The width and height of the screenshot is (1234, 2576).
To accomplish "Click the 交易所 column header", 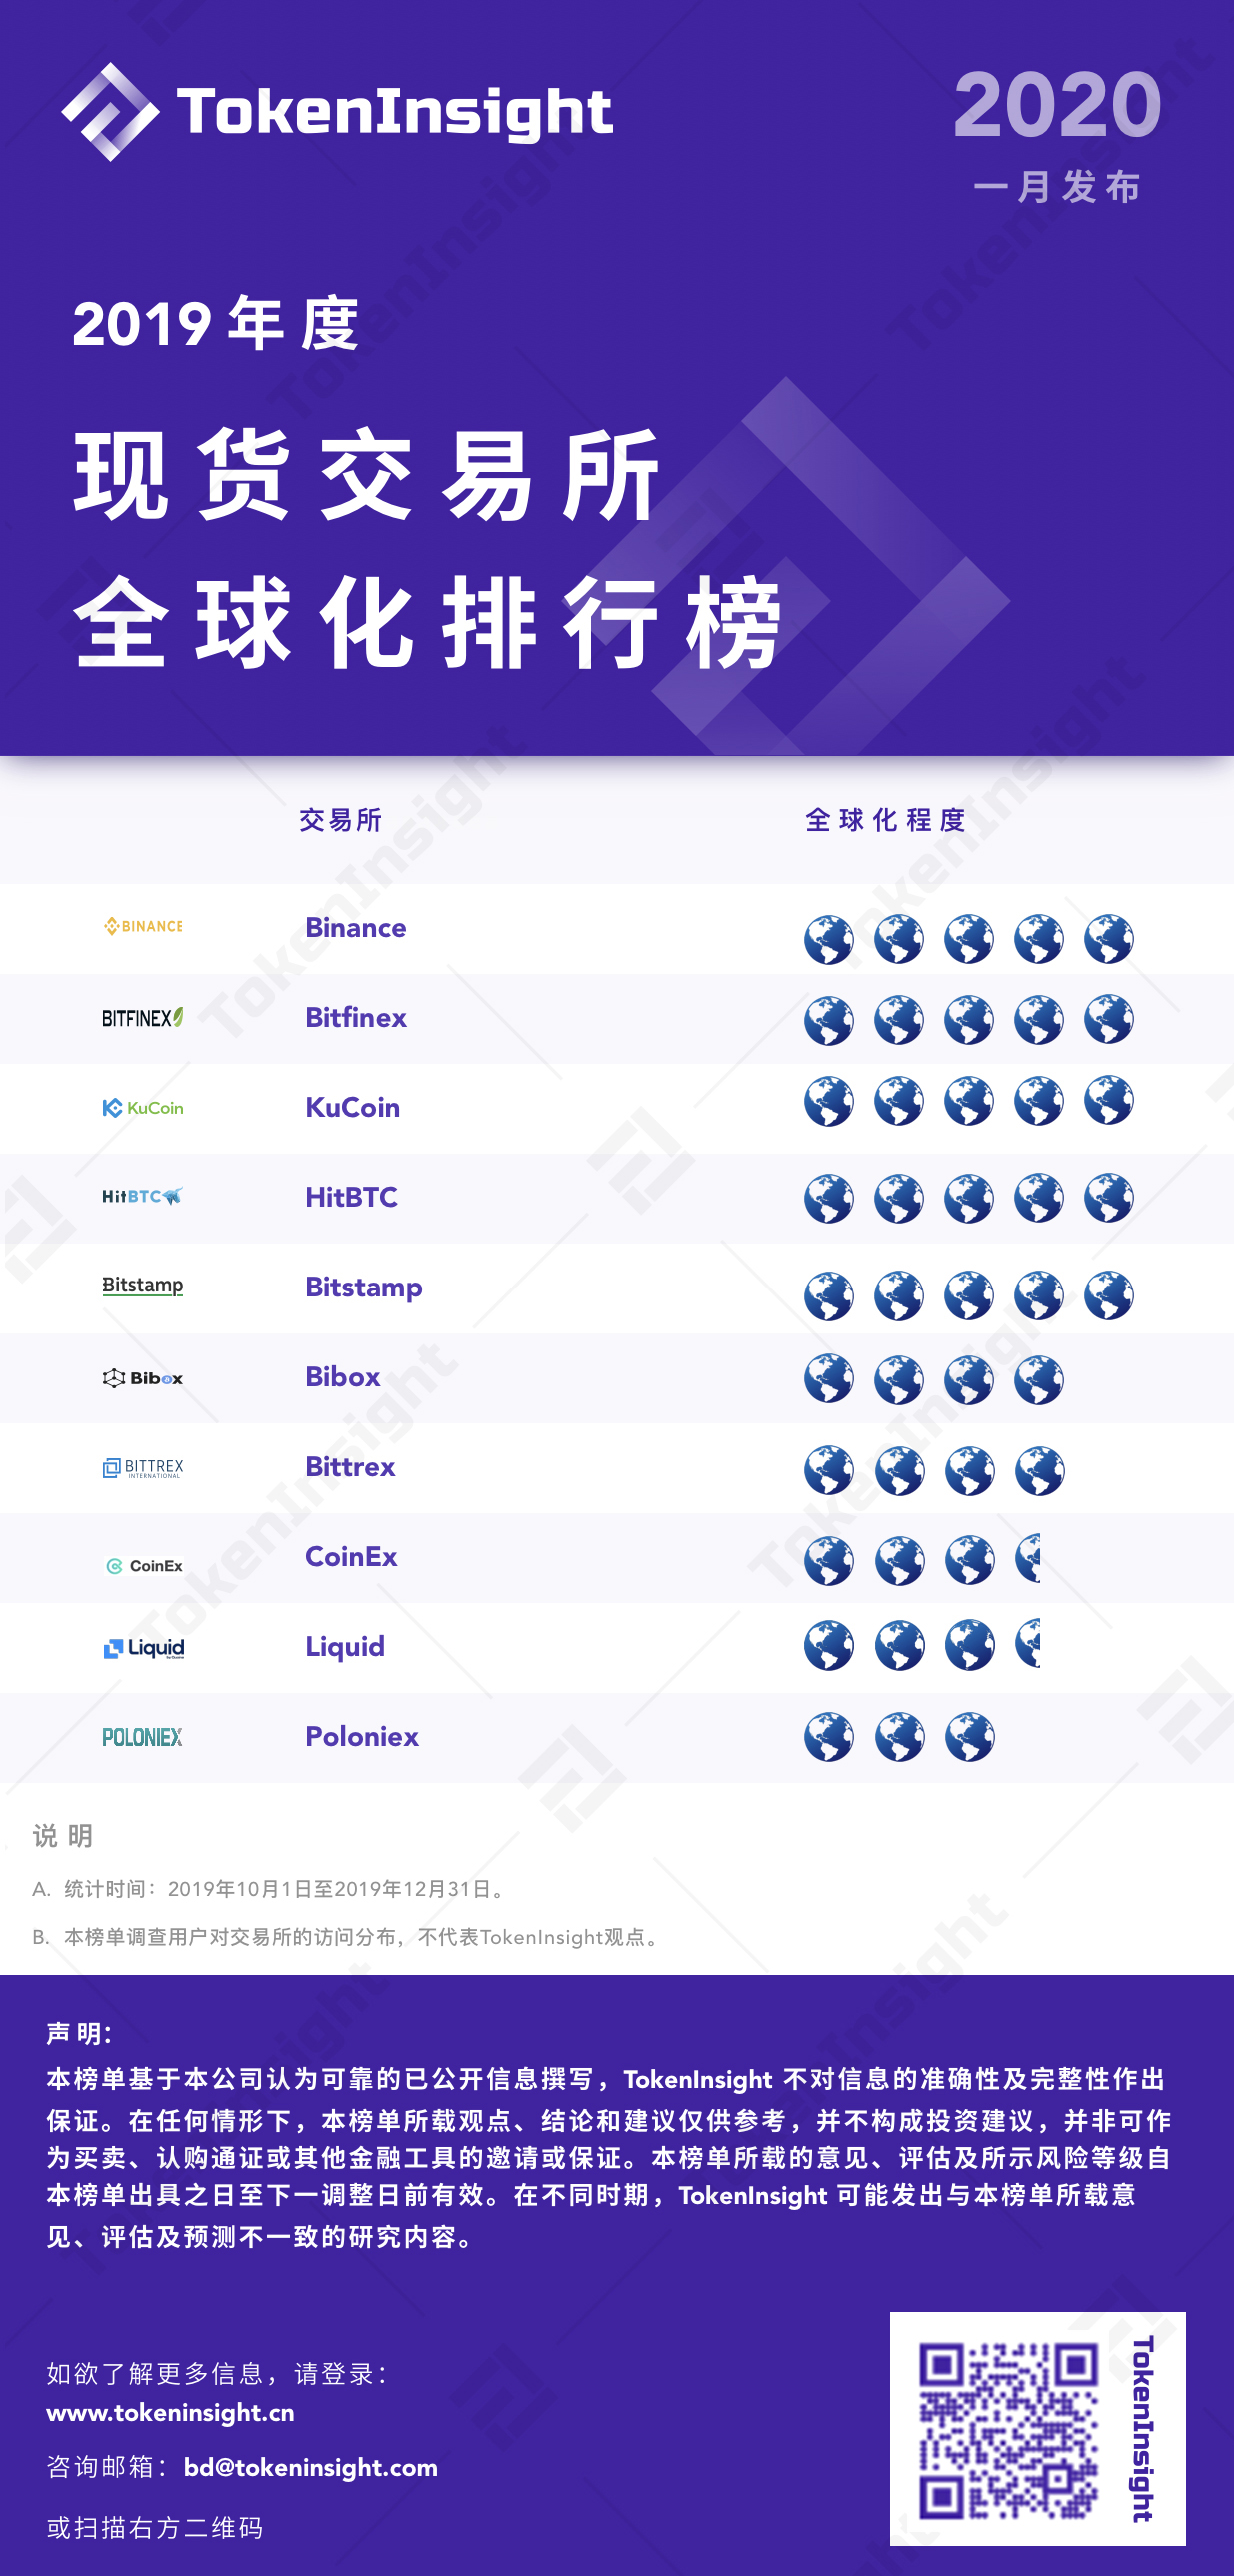I will (341, 820).
